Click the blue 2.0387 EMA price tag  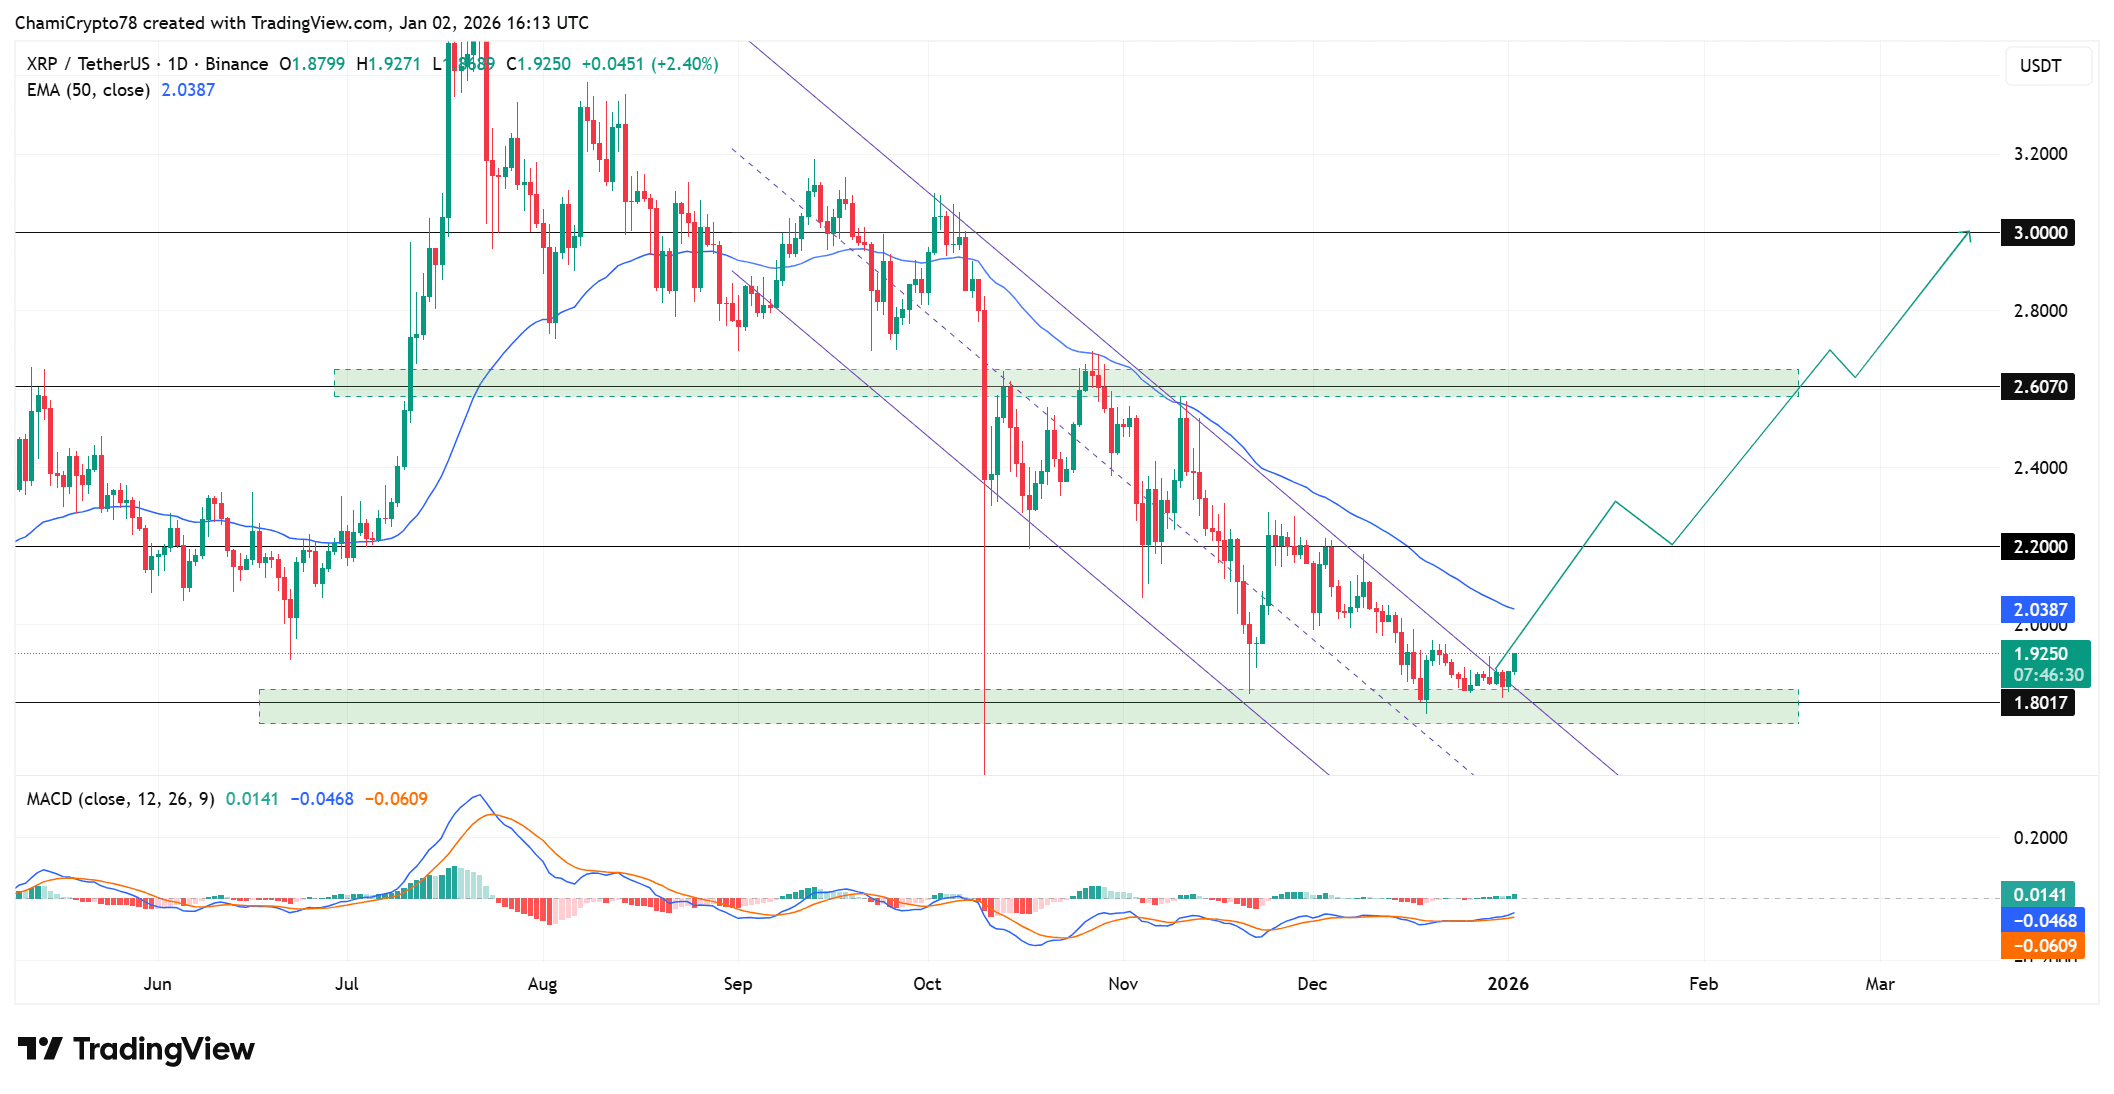2039,609
